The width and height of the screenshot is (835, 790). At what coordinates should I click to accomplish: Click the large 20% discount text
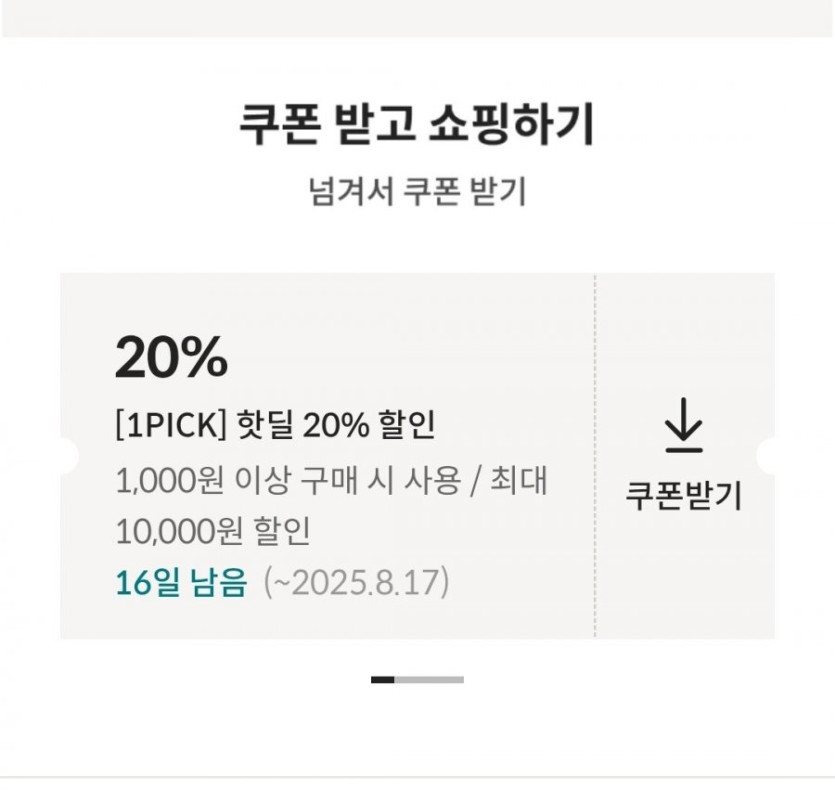pos(171,358)
